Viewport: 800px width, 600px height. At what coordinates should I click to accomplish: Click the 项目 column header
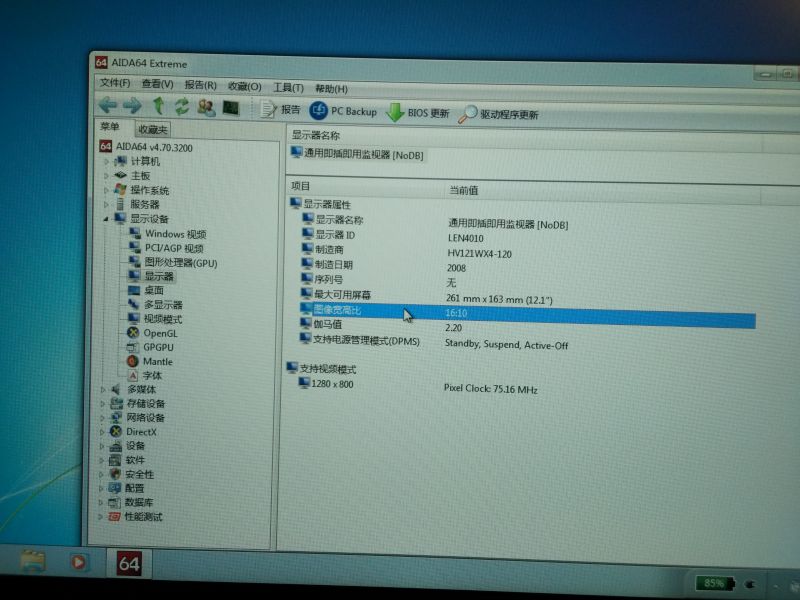(301, 187)
